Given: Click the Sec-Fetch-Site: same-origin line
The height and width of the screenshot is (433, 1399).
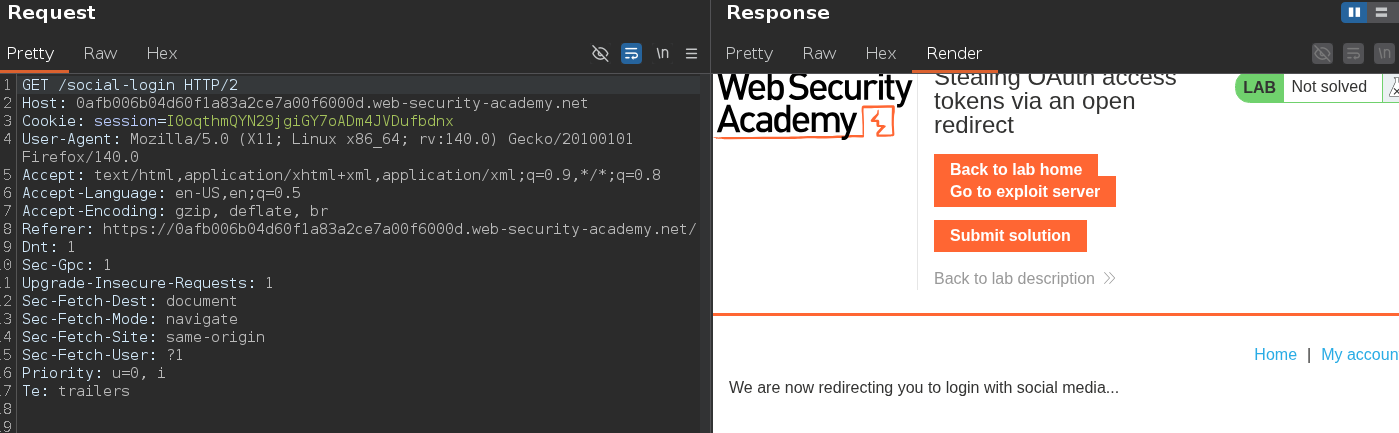Looking at the screenshot, I should tap(143, 337).
